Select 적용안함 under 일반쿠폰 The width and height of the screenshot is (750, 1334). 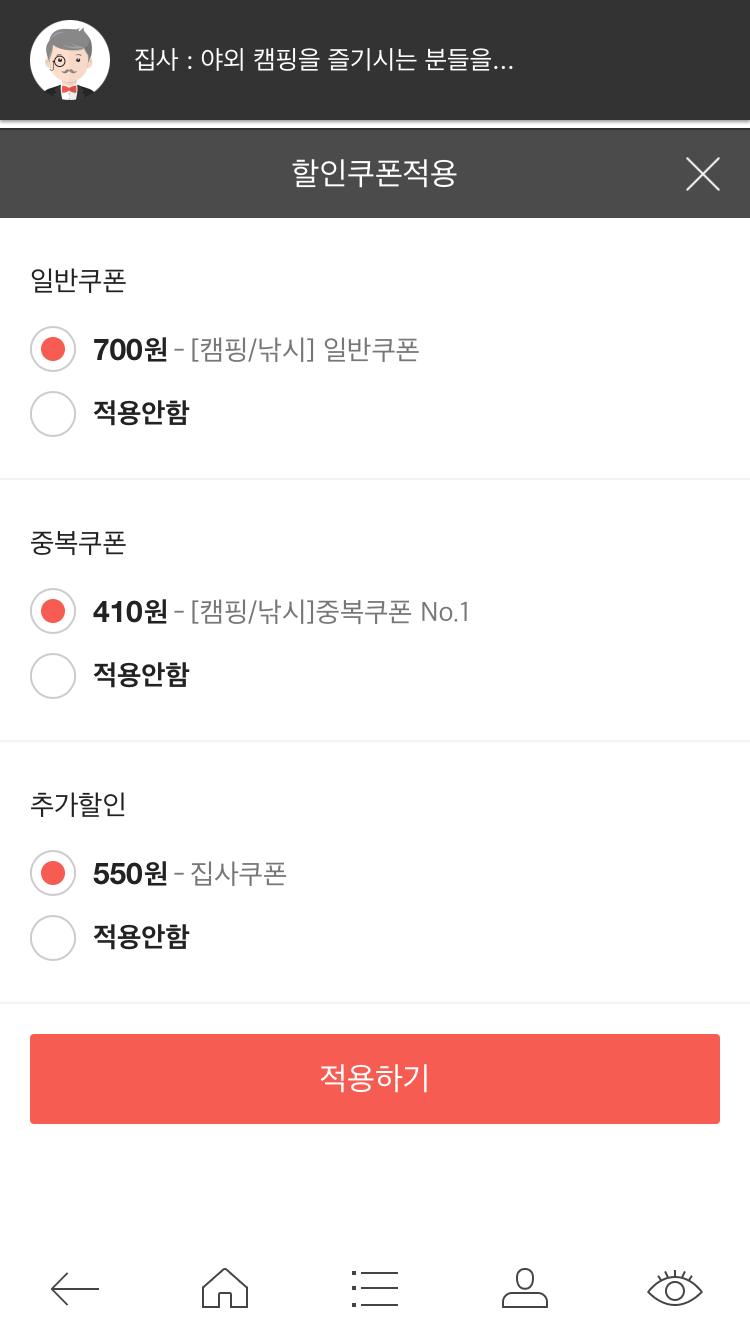point(53,413)
